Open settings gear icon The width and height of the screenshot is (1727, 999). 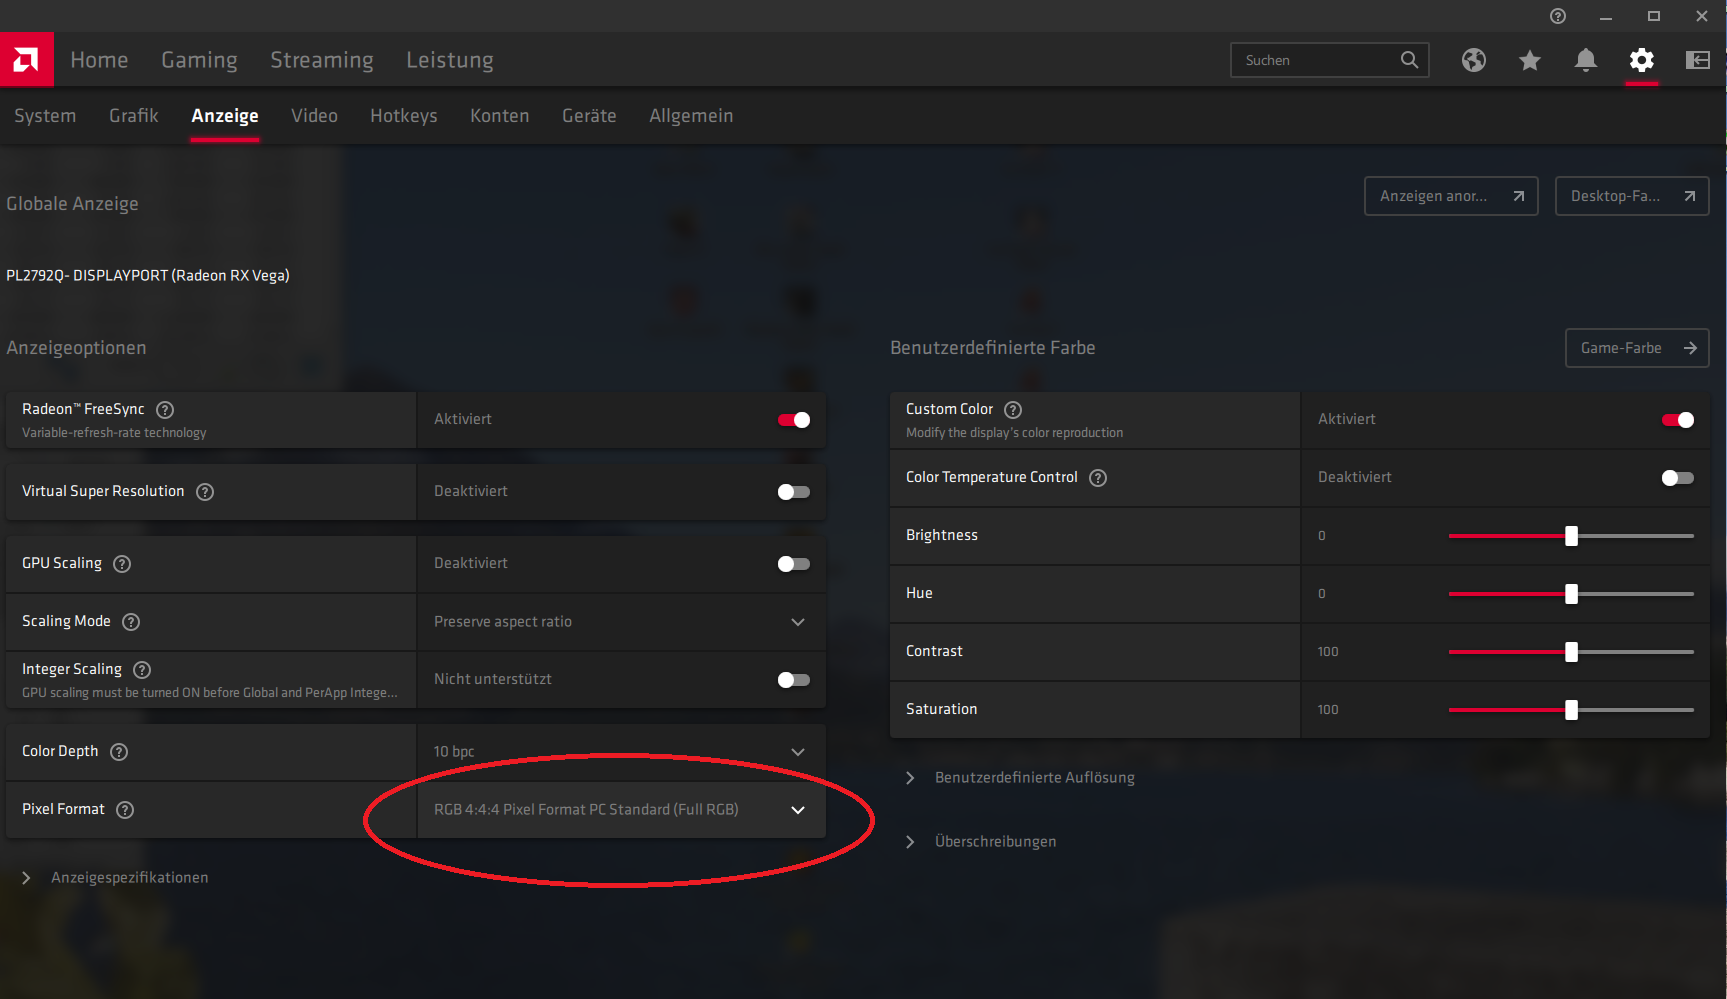point(1641,60)
